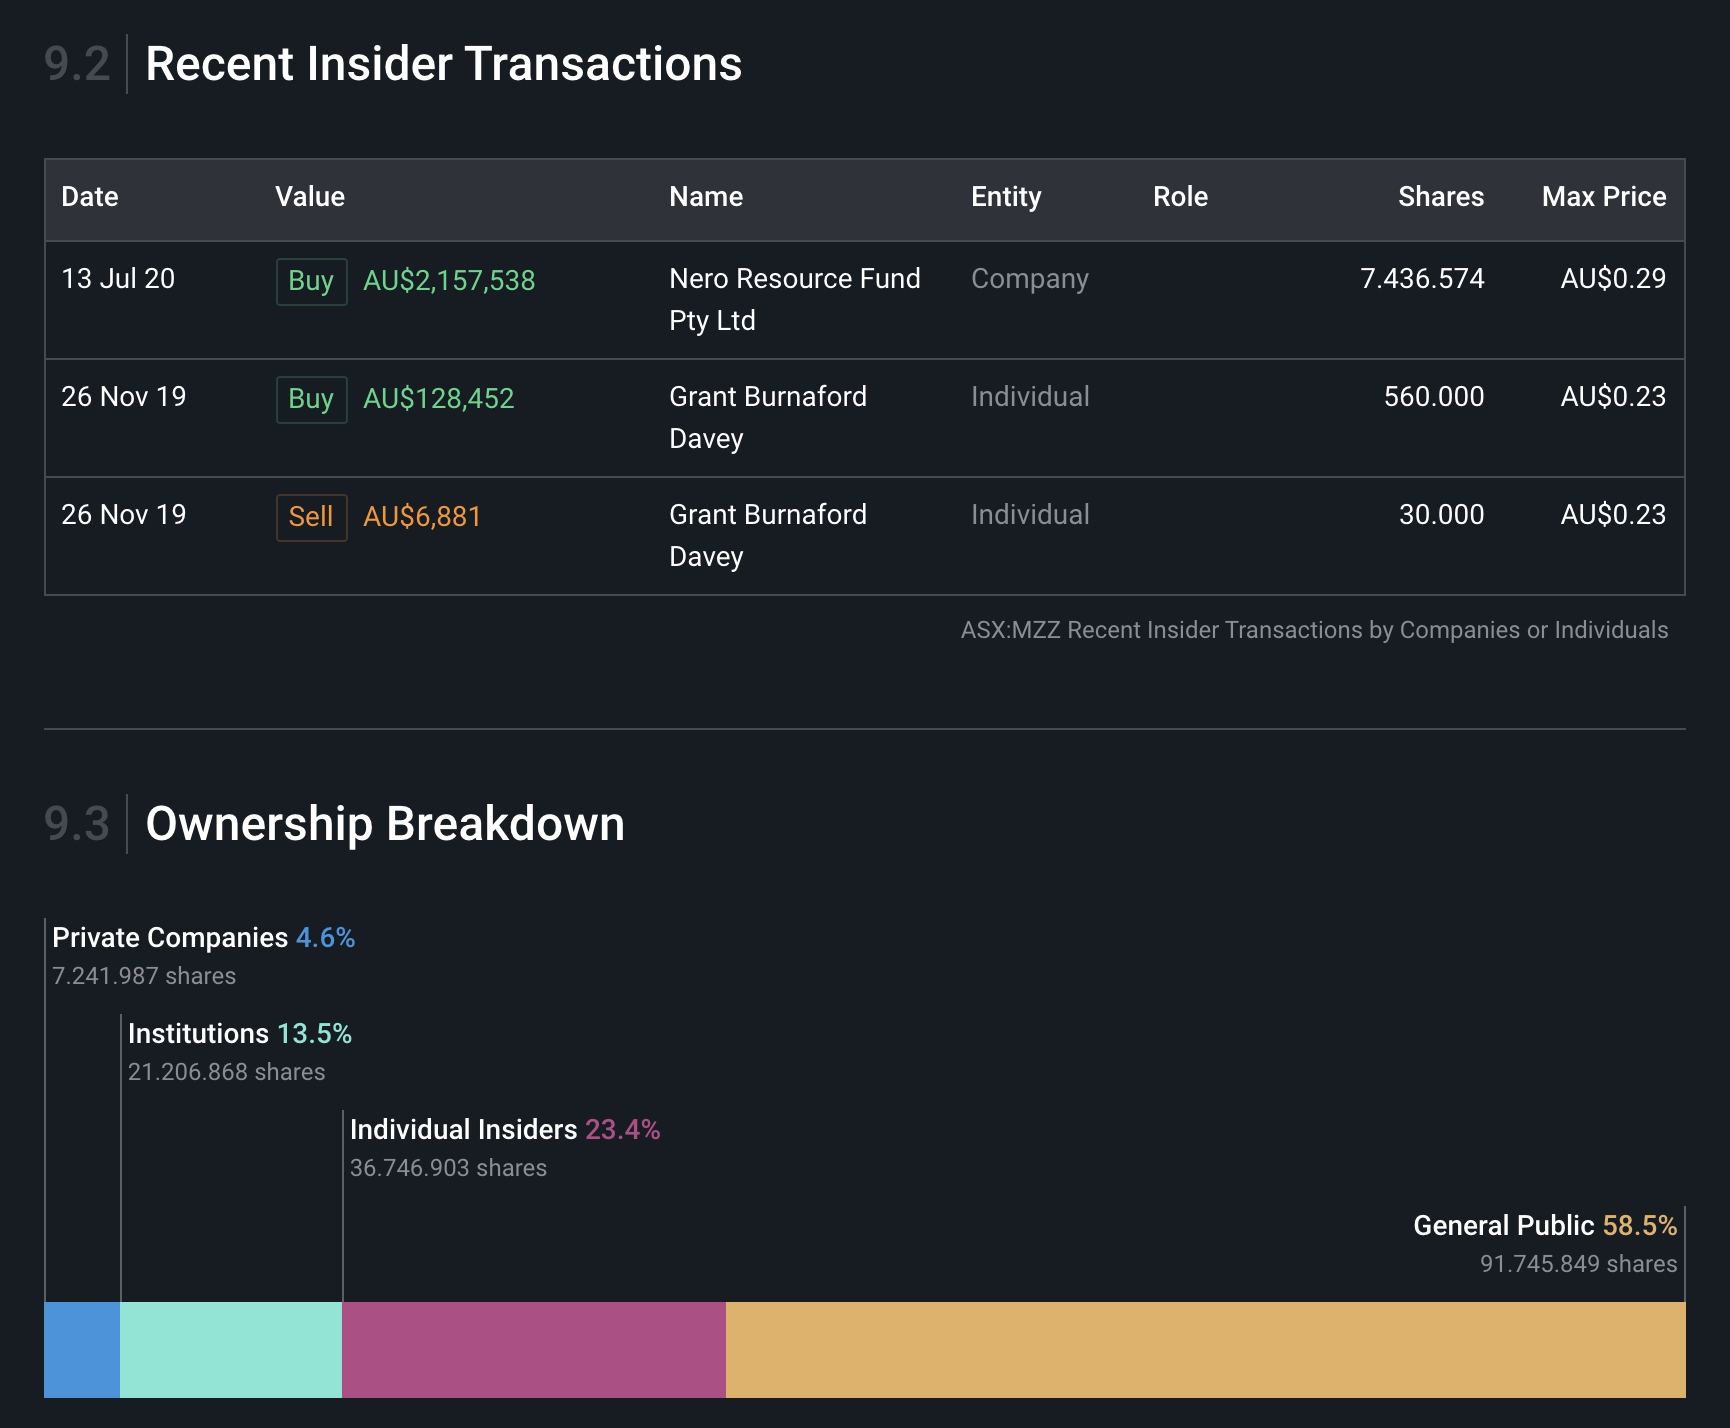Click the Name column header
The height and width of the screenshot is (1428, 1730).
[x=706, y=197]
